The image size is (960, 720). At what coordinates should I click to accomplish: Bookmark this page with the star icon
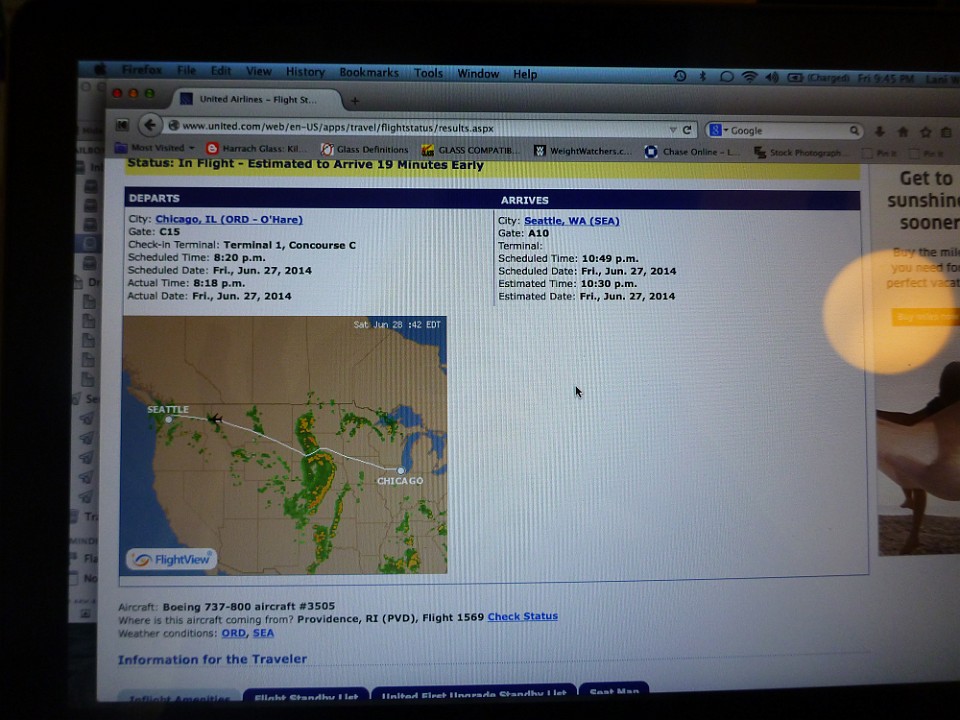pos(925,132)
